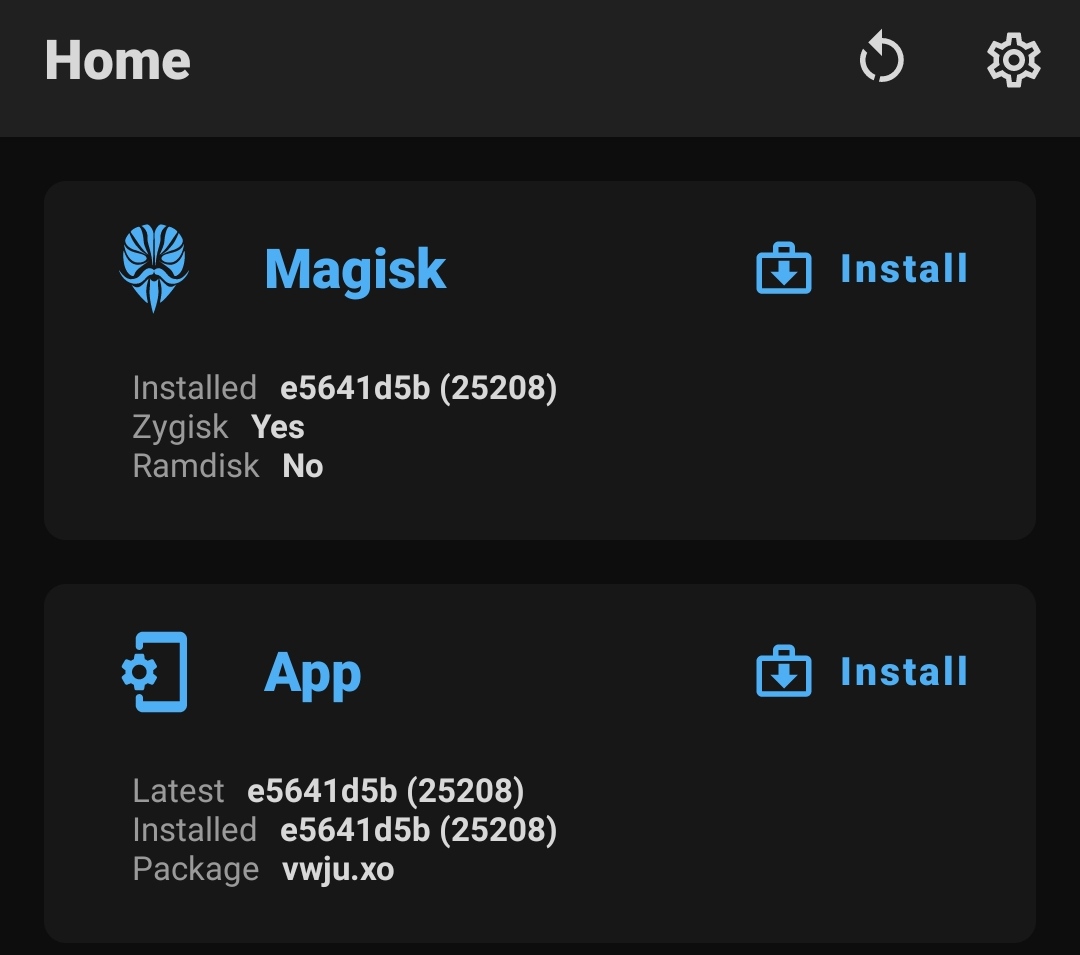Click the Magisk mask logo icon

(x=155, y=266)
